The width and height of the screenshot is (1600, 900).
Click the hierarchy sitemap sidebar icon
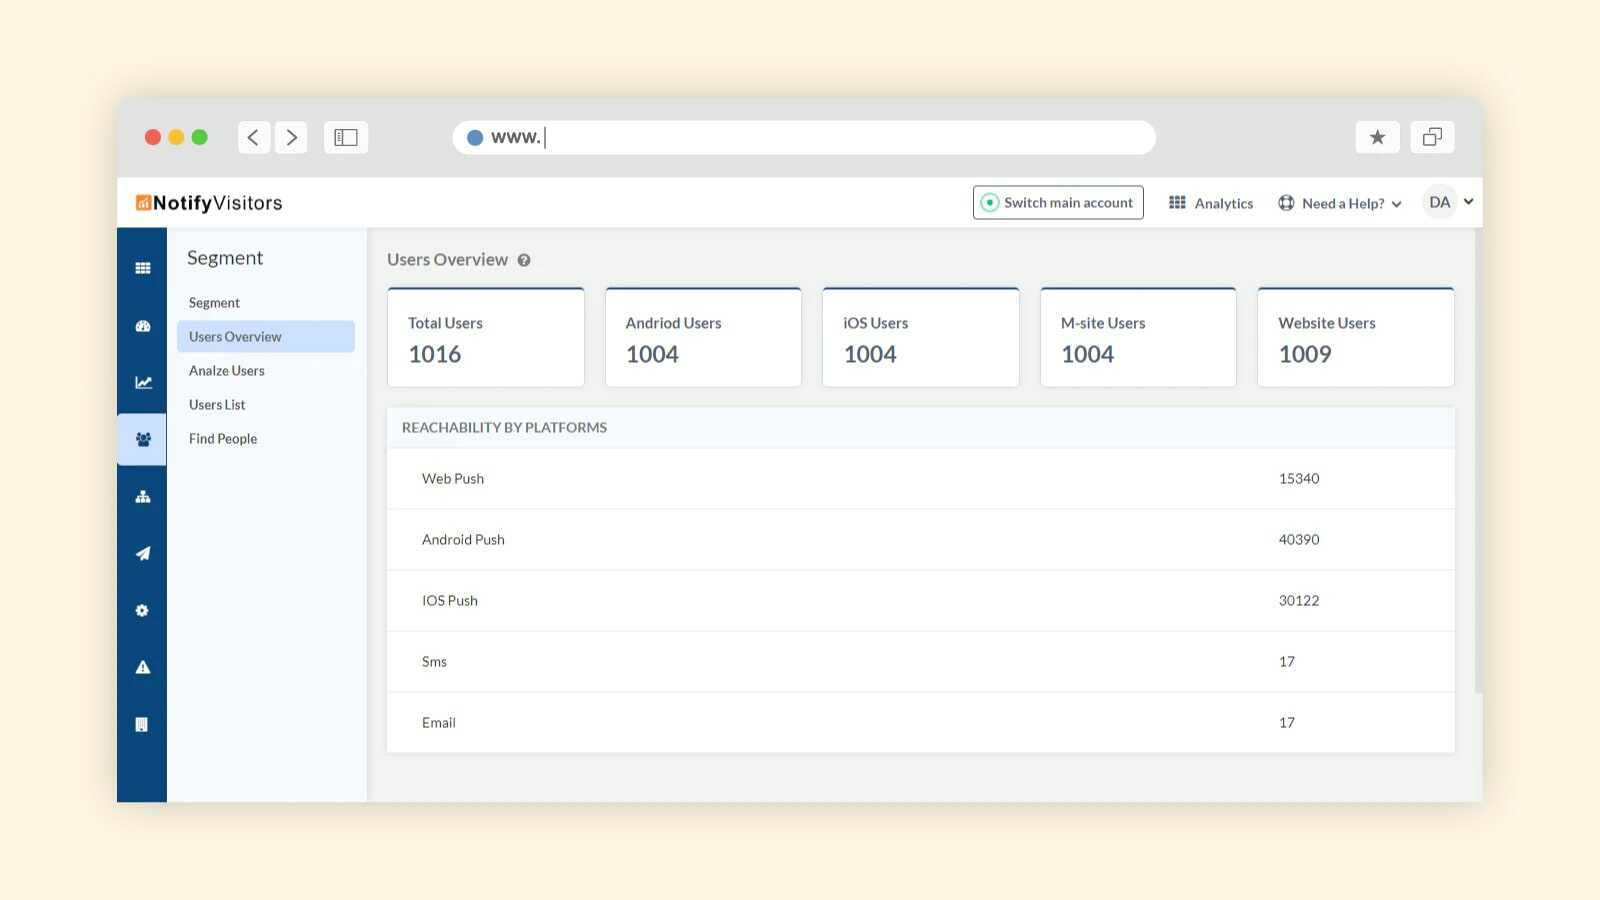pyautogui.click(x=143, y=497)
